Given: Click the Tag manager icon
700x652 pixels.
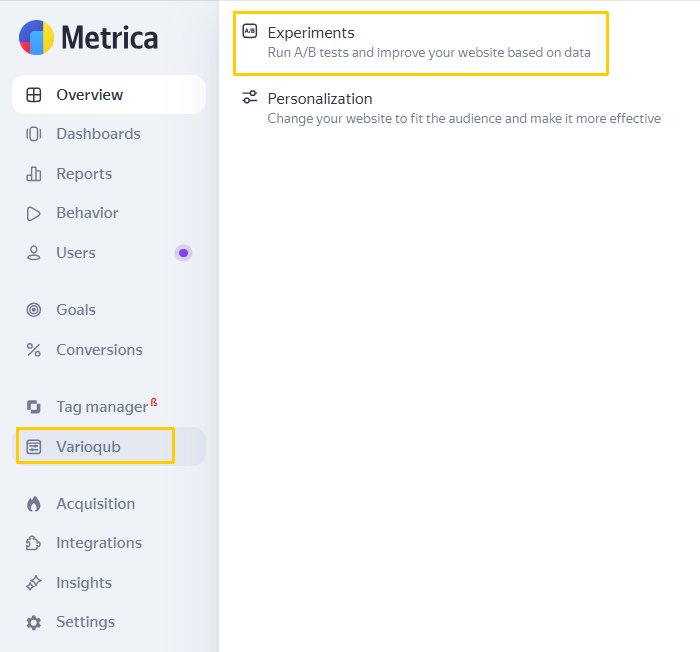Looking at the screenshot, I should [x=34, y=407].
